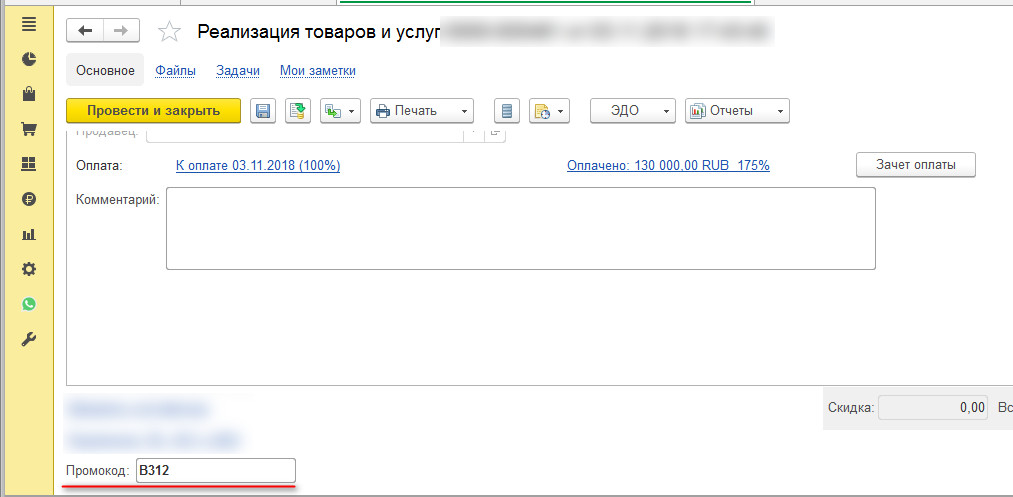Open the К оплате 03.11.2018 link
1013x497 pixels.
click(x=258, y=165)
